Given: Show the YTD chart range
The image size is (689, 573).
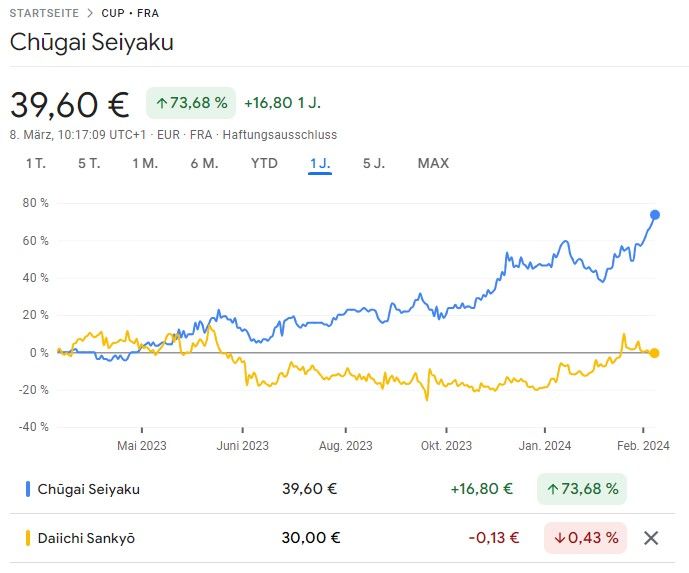Looking at the screenshot, I should pos(264,163).
